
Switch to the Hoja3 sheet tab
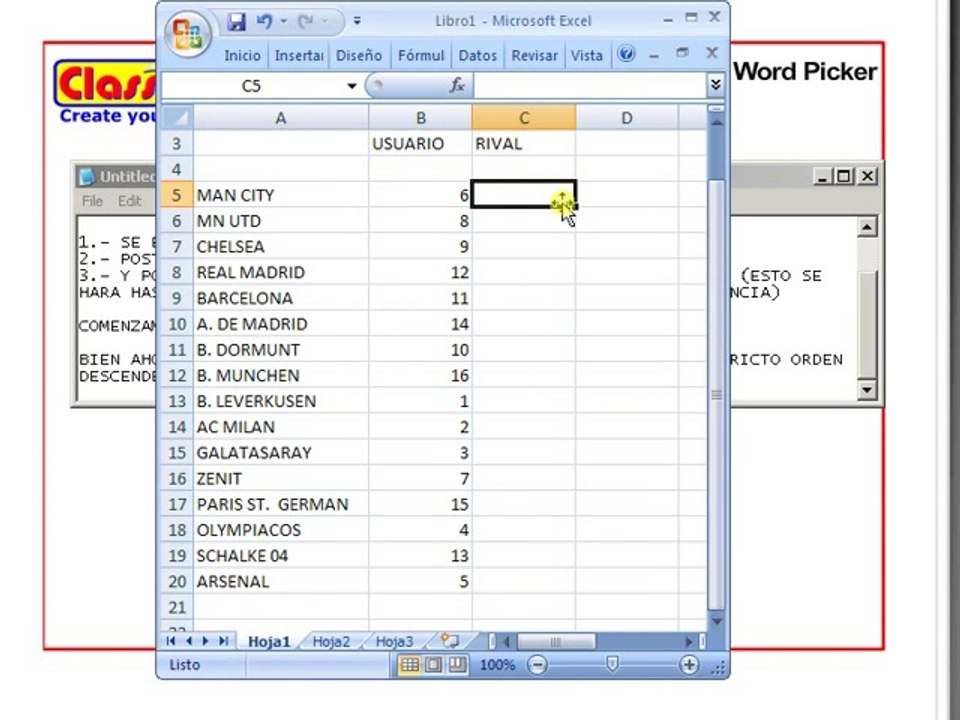pyautogui.click(x=394, y=642)
